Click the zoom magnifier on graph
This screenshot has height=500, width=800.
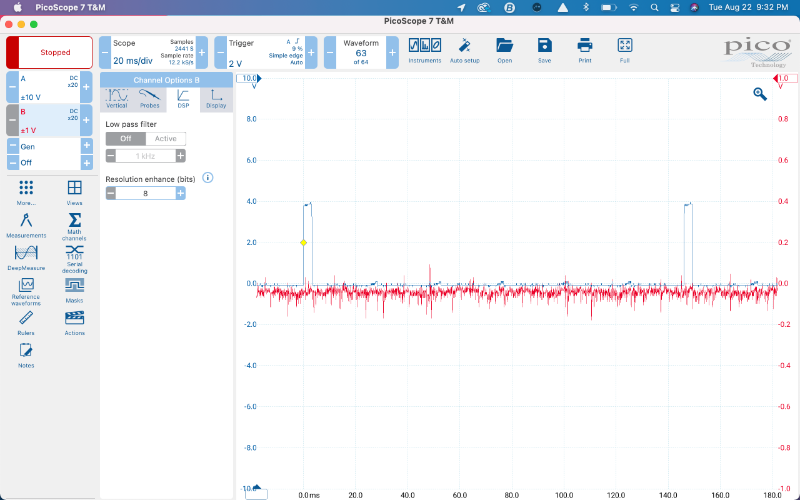[x=760, y=94]
